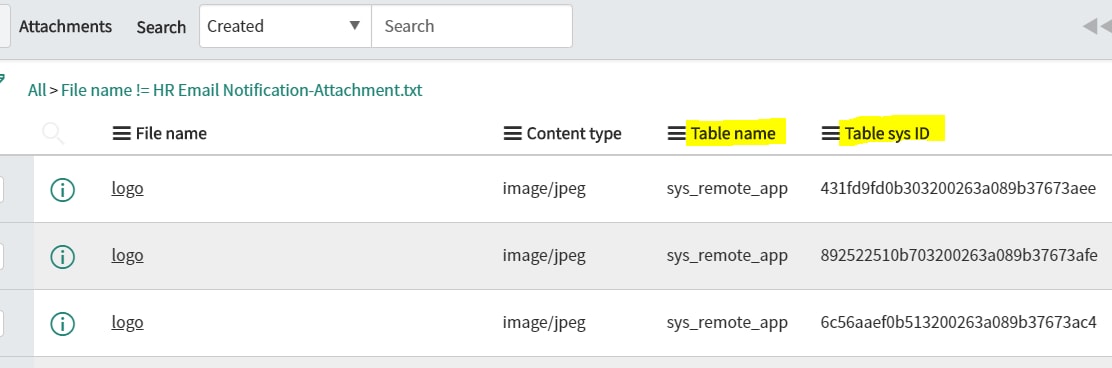This screenshot has height=368, width=1112.
Task: Open Table sys ID column menu icon
Action: (x=830, y=133)
